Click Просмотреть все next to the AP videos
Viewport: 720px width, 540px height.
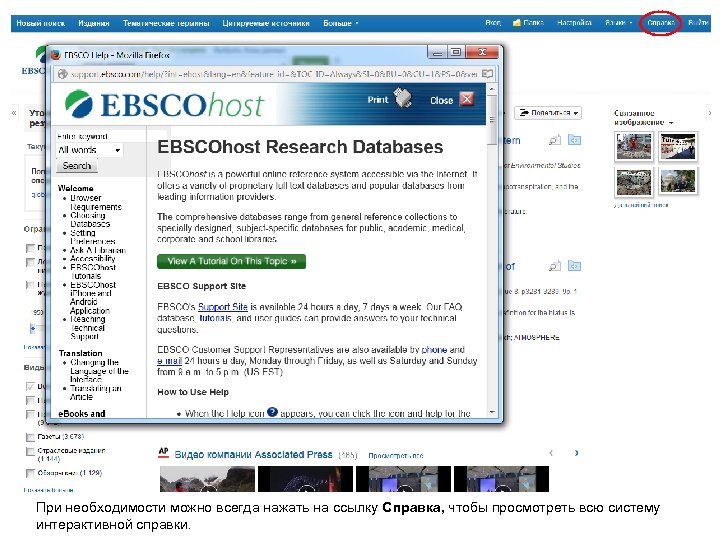(x=396, y=456)
